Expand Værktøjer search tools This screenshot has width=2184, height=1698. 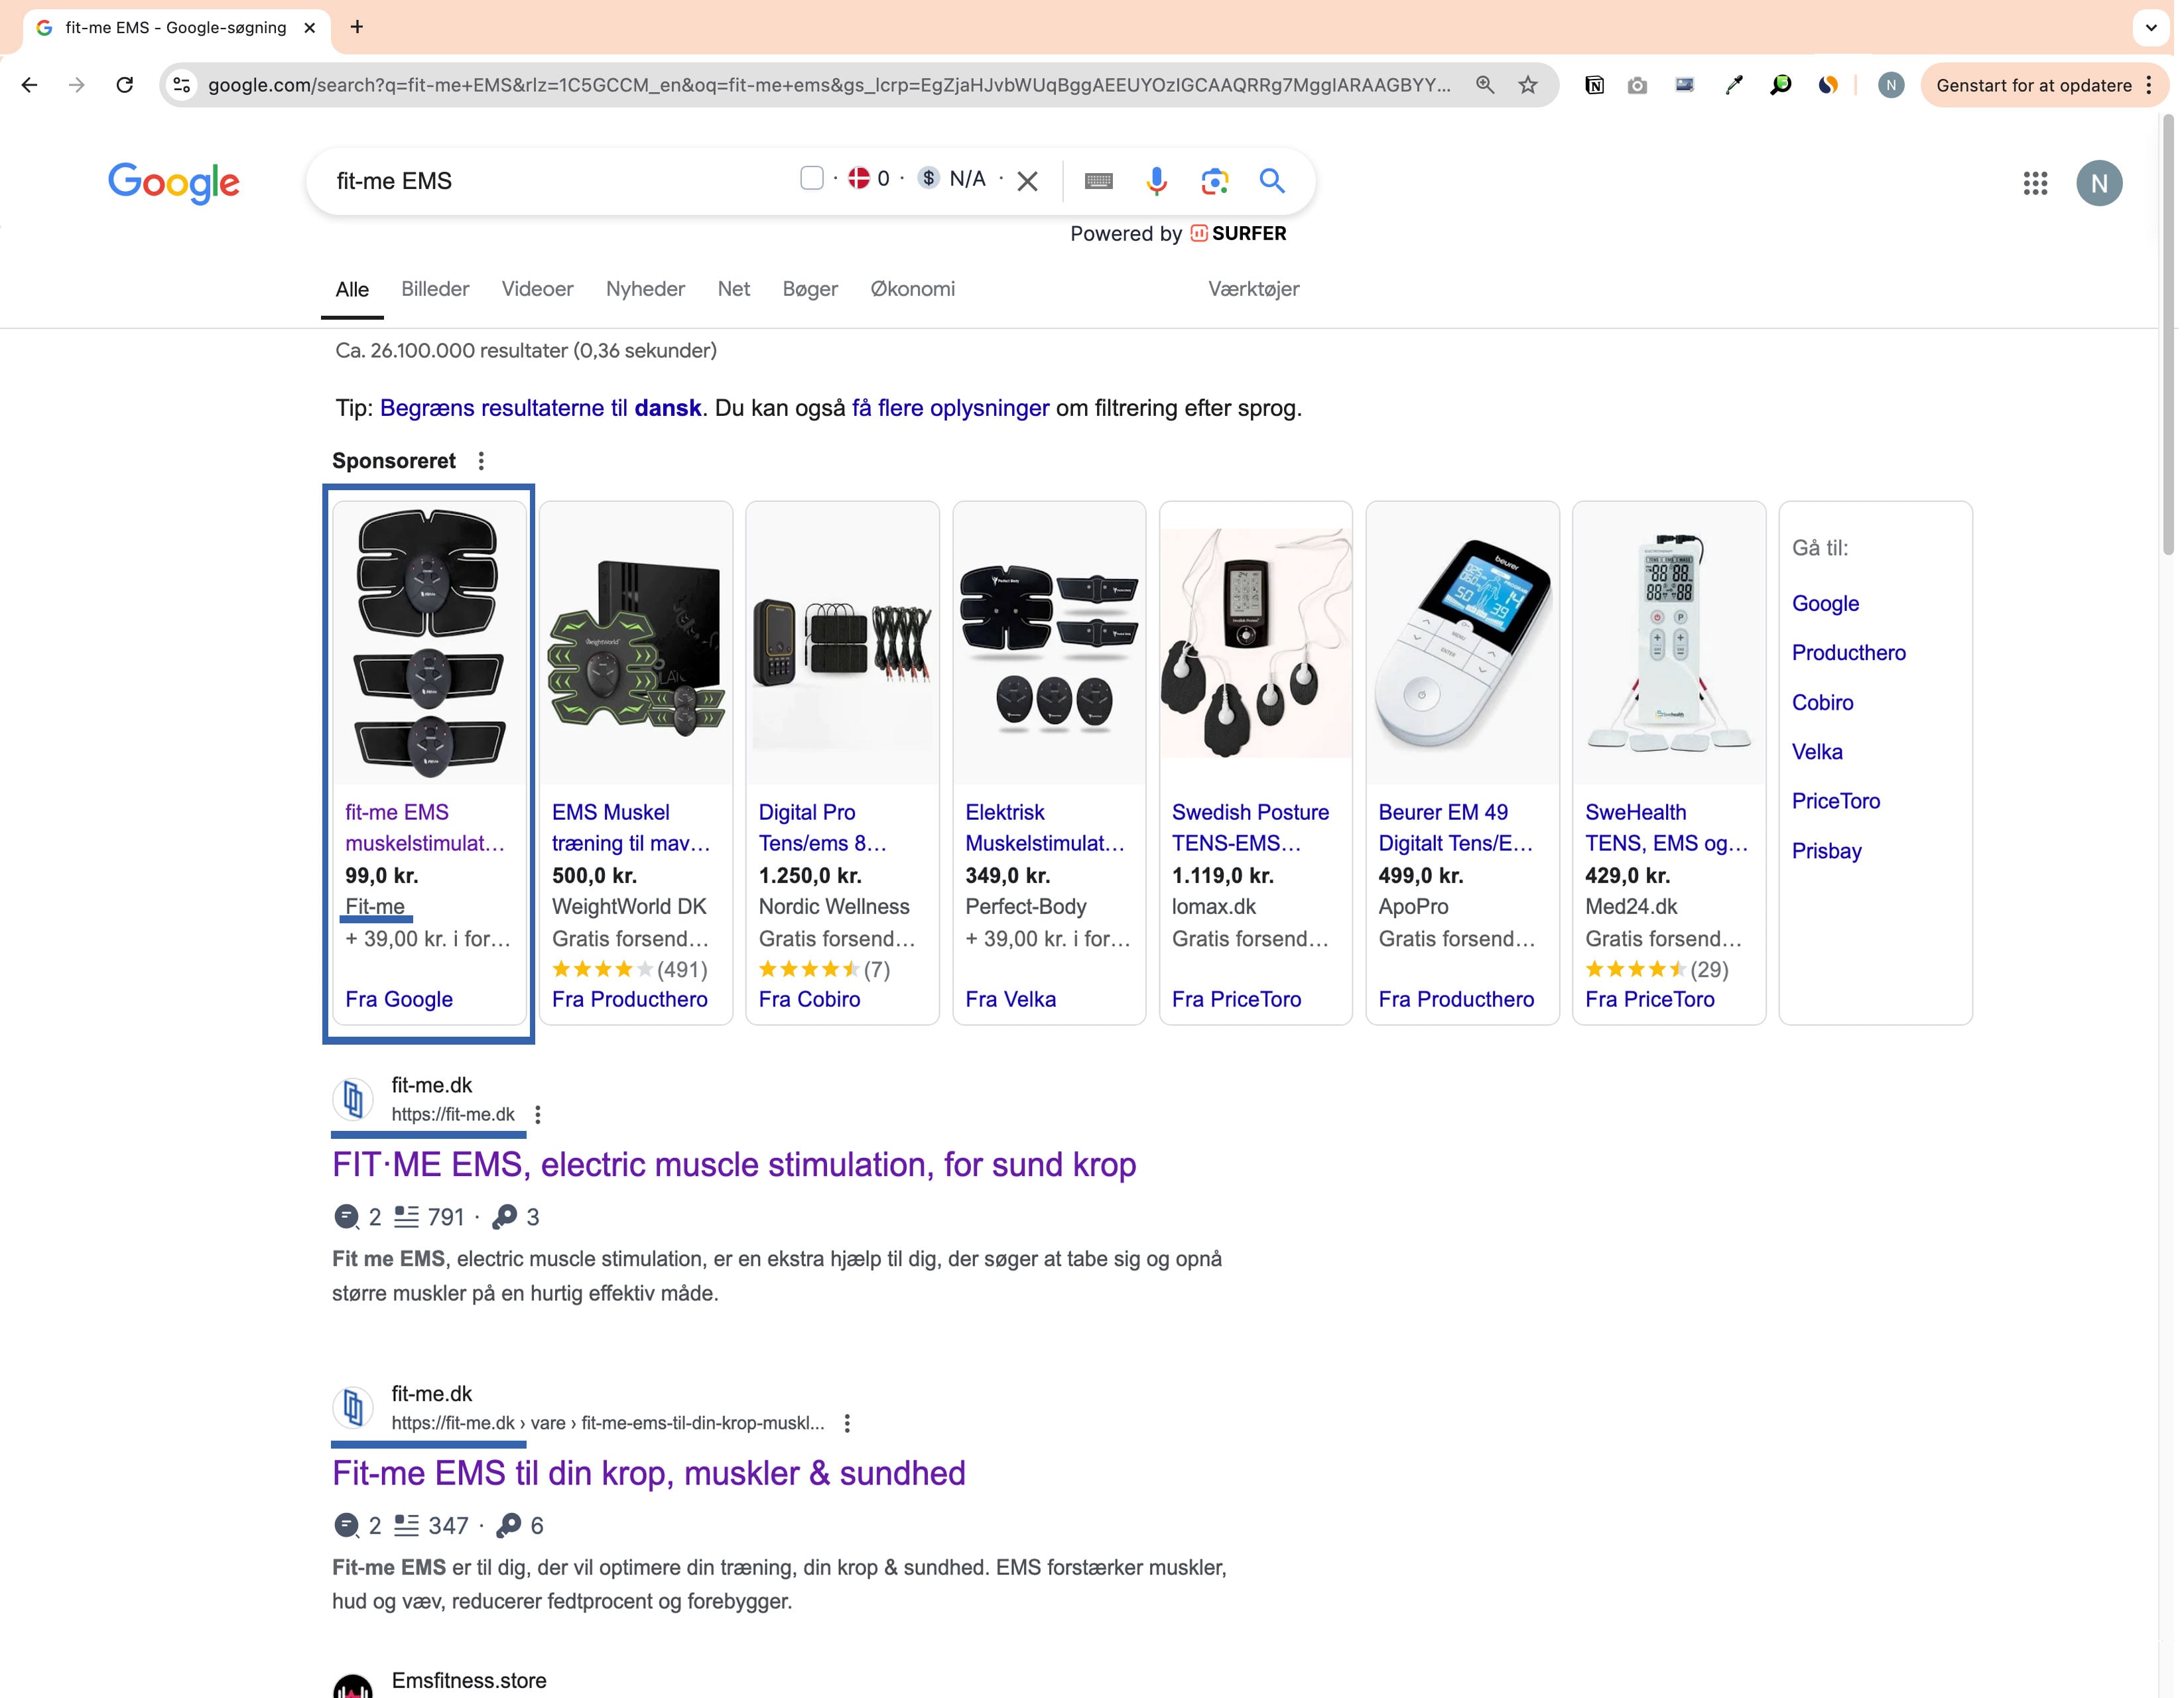1252,289
